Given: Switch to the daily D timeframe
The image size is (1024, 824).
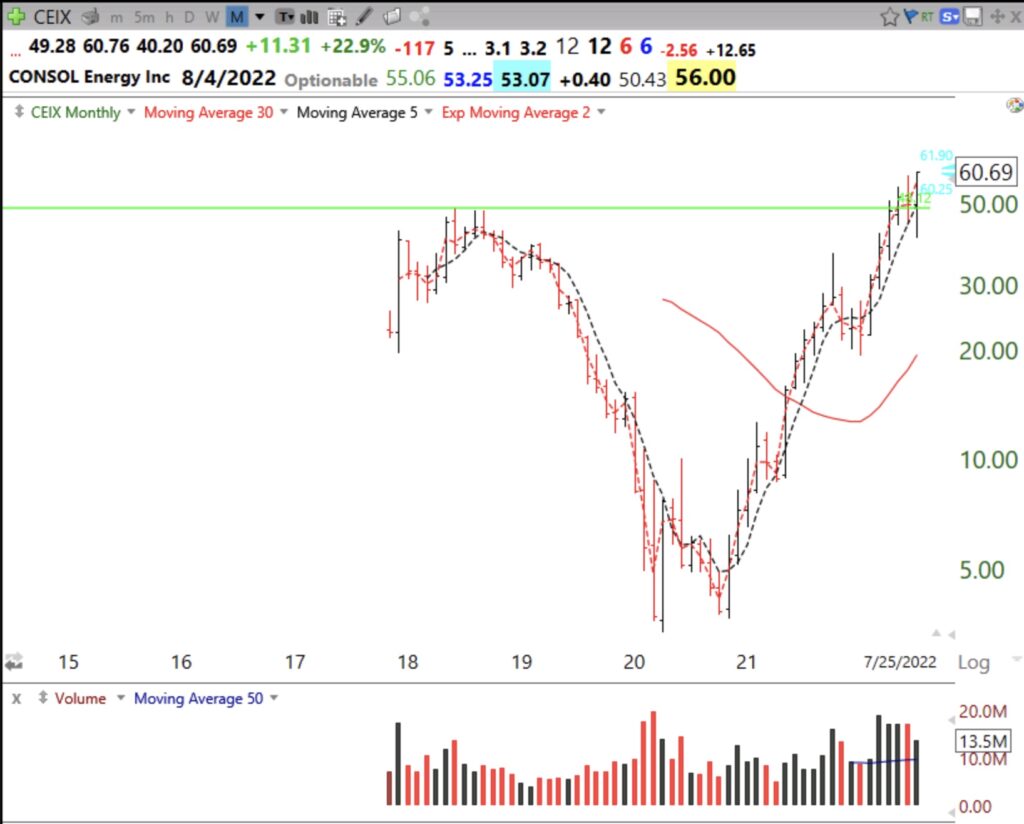Looking at the screenshot, I should [188, 17].
